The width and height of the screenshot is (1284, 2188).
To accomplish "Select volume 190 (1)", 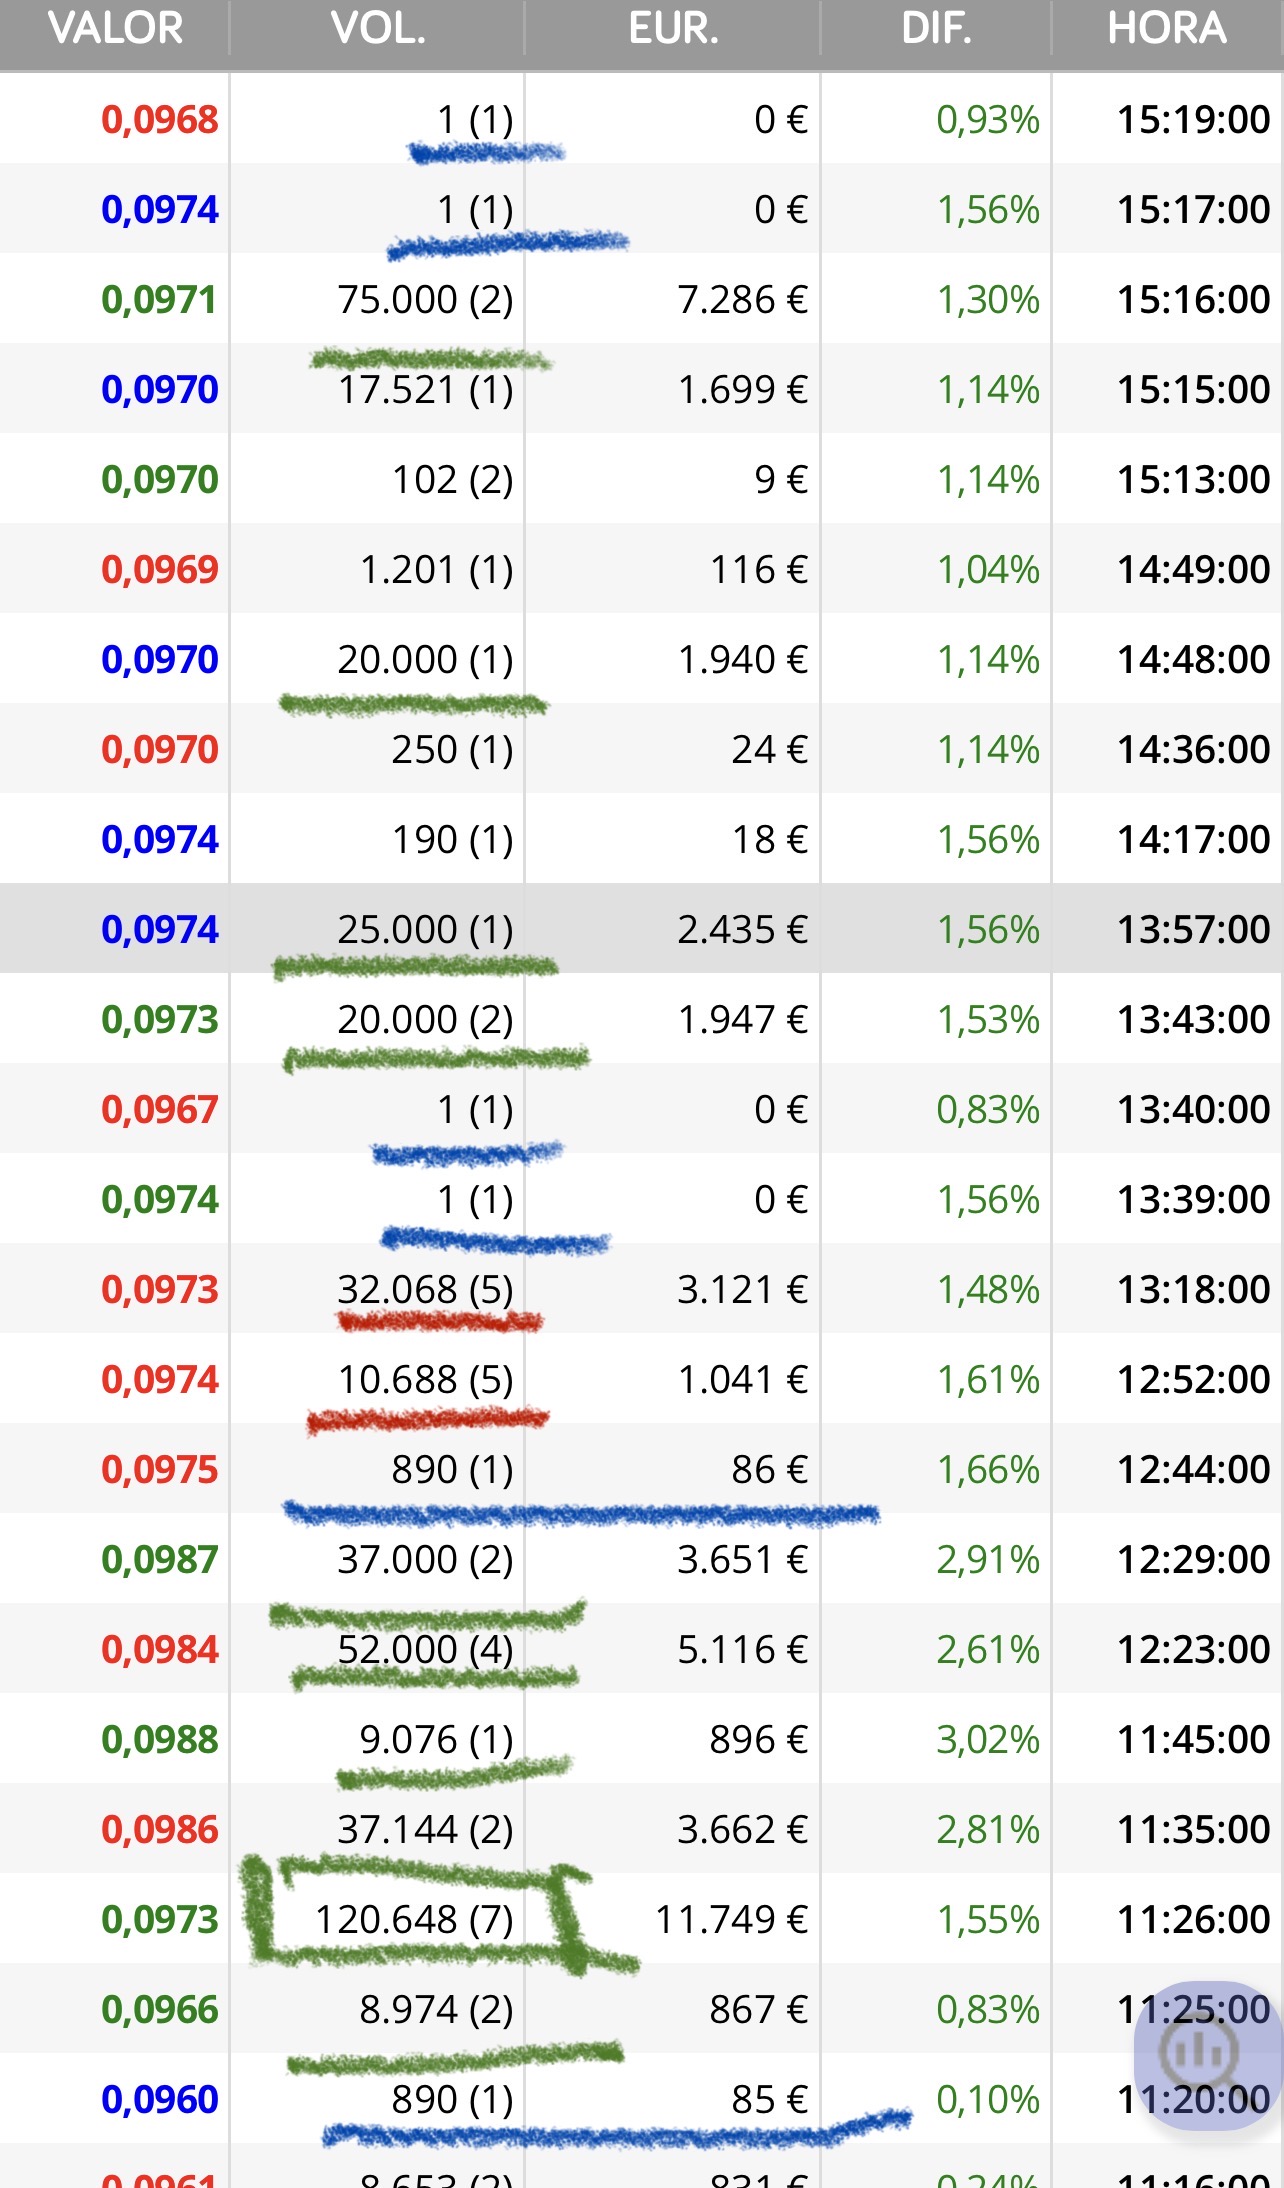I will point(452,840).
